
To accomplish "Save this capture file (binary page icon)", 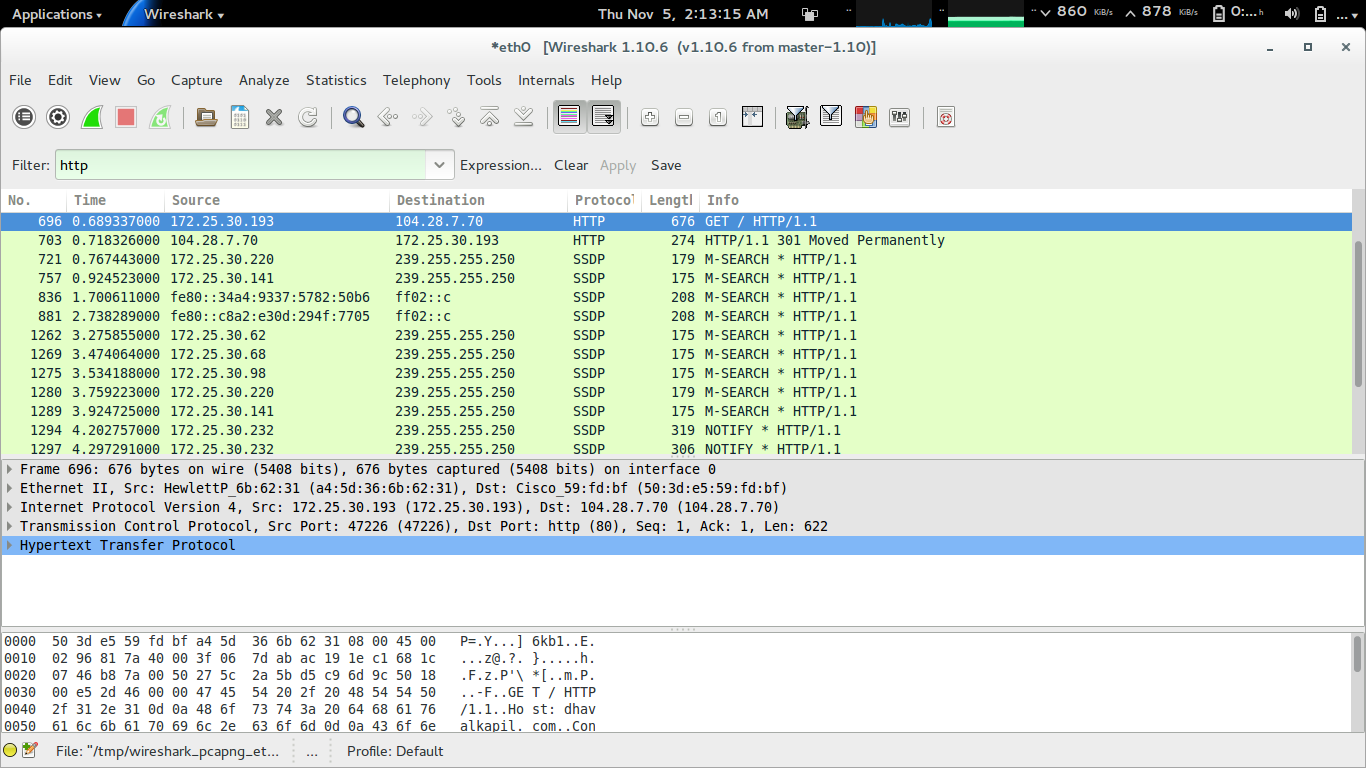I will pos(240,117).
